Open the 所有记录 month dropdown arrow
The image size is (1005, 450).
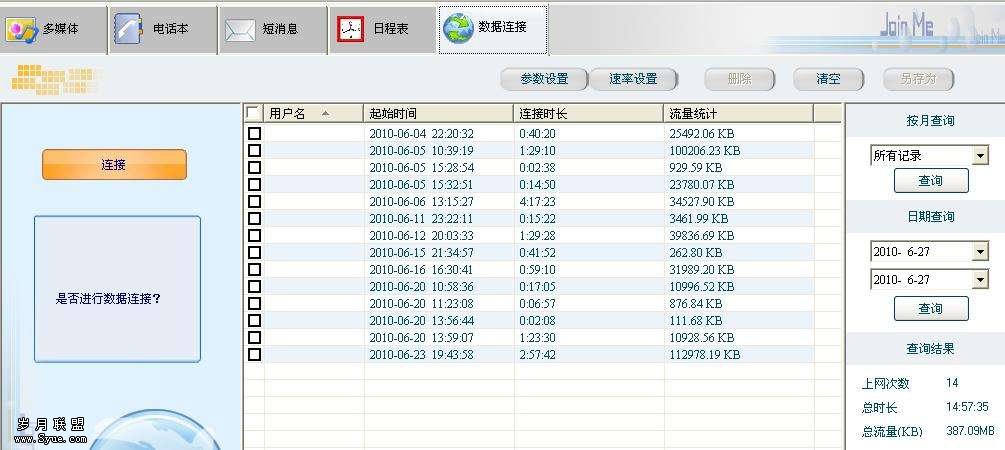coord(980,156)
